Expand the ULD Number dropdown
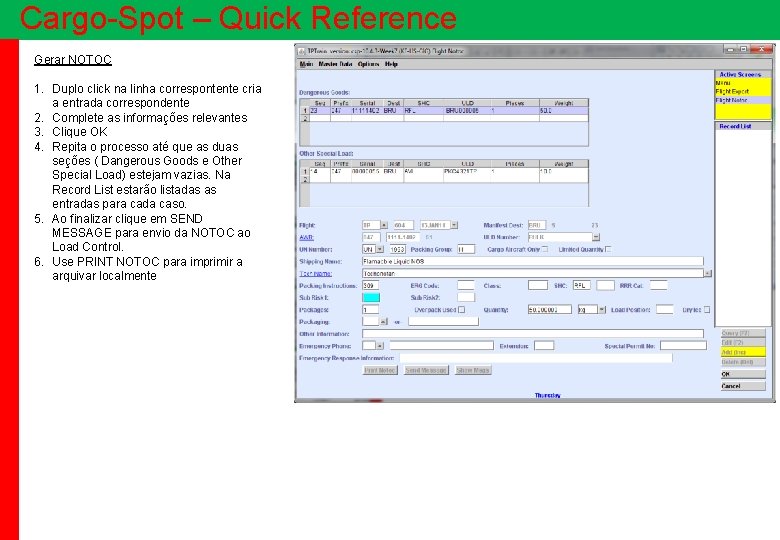The image size is (780, 540). [x=596, y=237]
